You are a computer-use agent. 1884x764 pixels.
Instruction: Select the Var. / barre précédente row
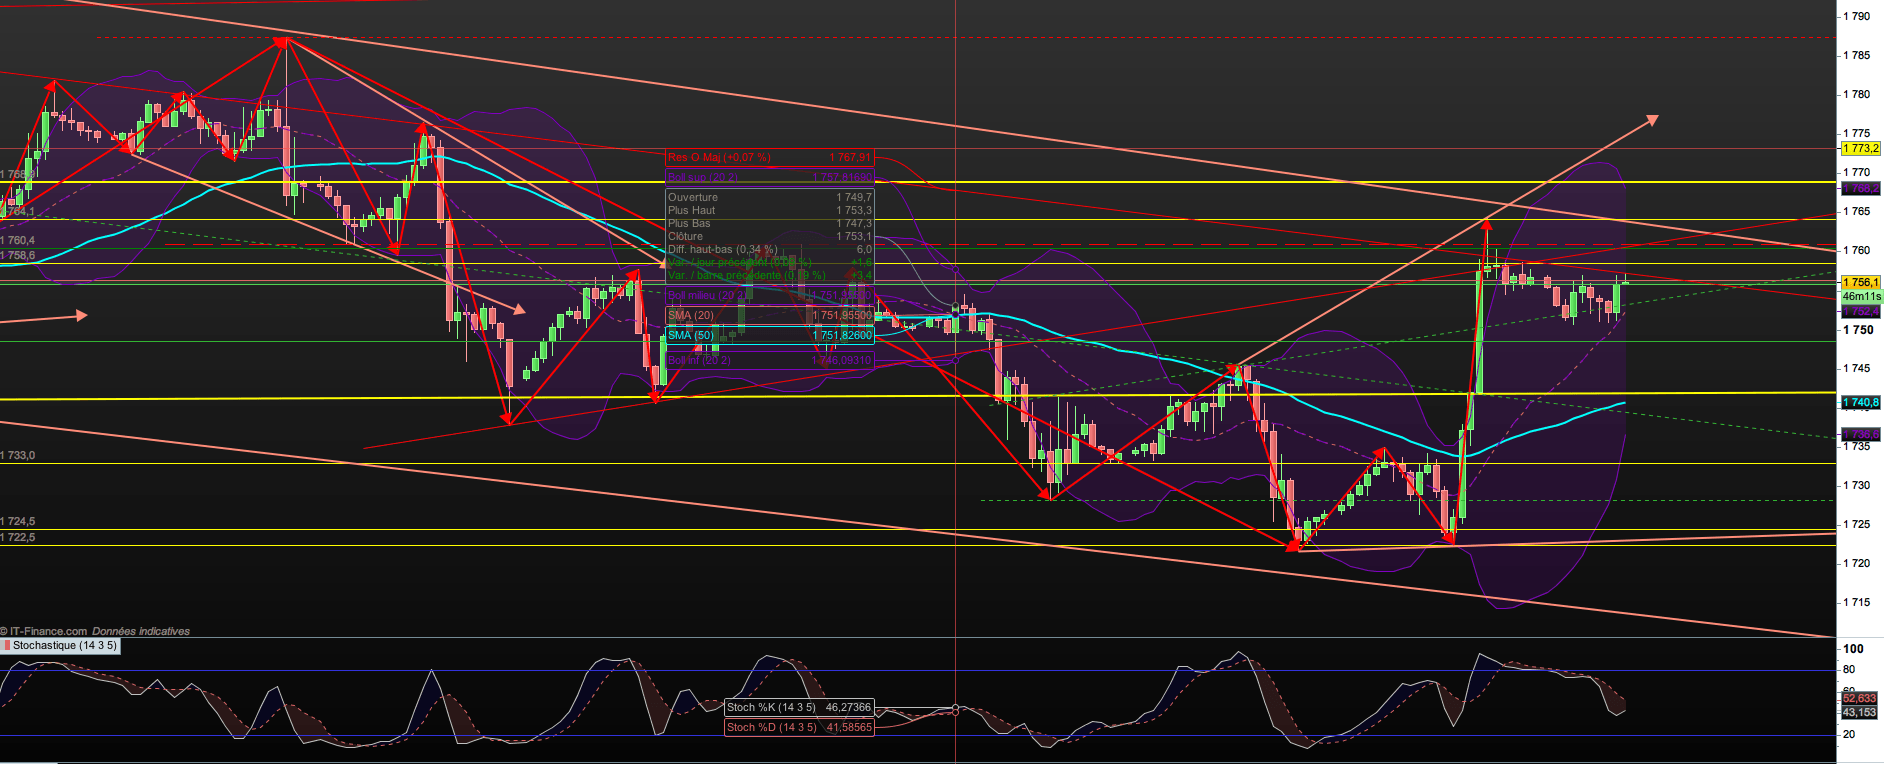click(770, 276)
